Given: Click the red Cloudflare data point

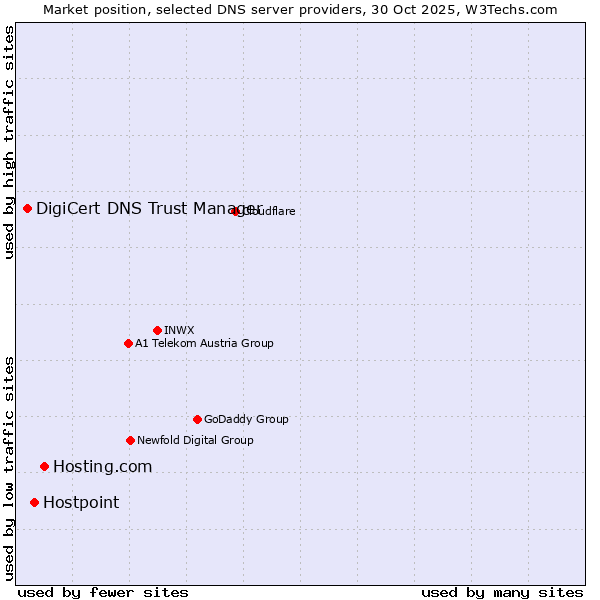Looking at the screenshot, I should (236, 211).
